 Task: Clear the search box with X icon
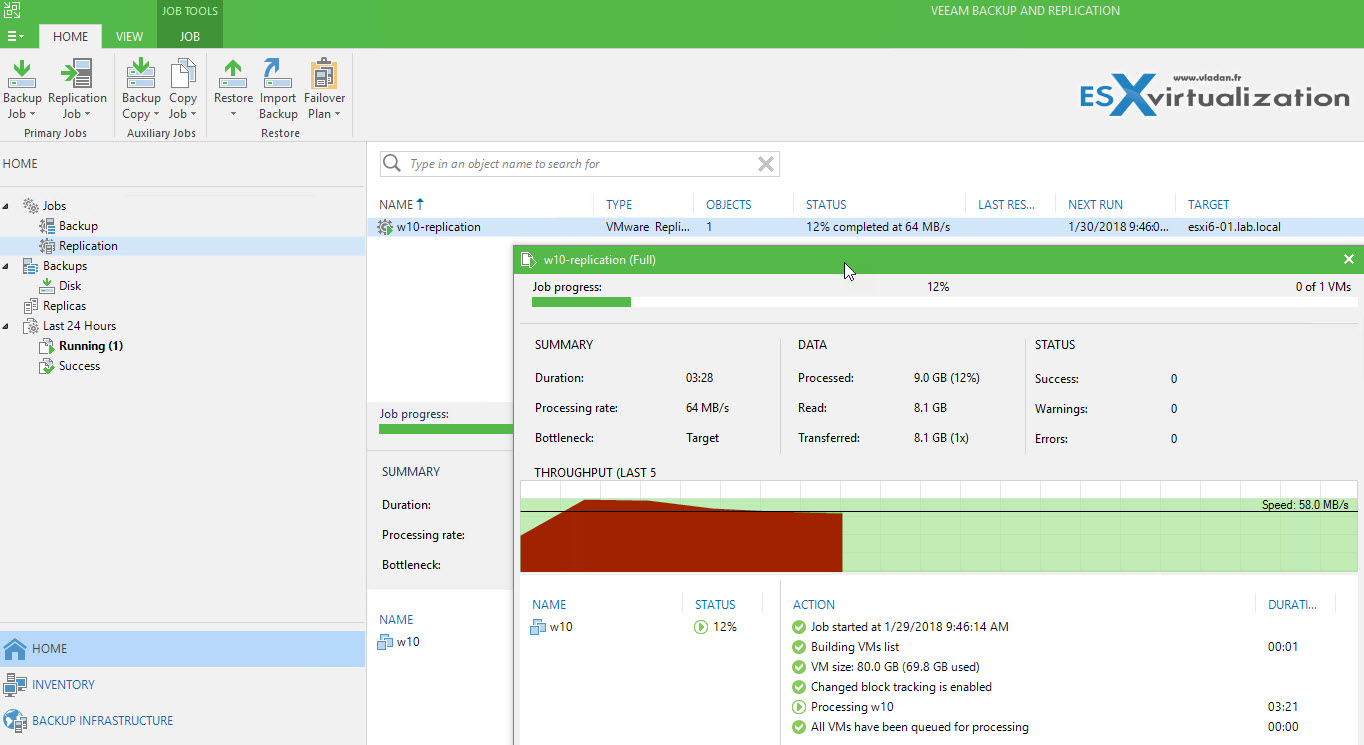[x=766, y=164]
